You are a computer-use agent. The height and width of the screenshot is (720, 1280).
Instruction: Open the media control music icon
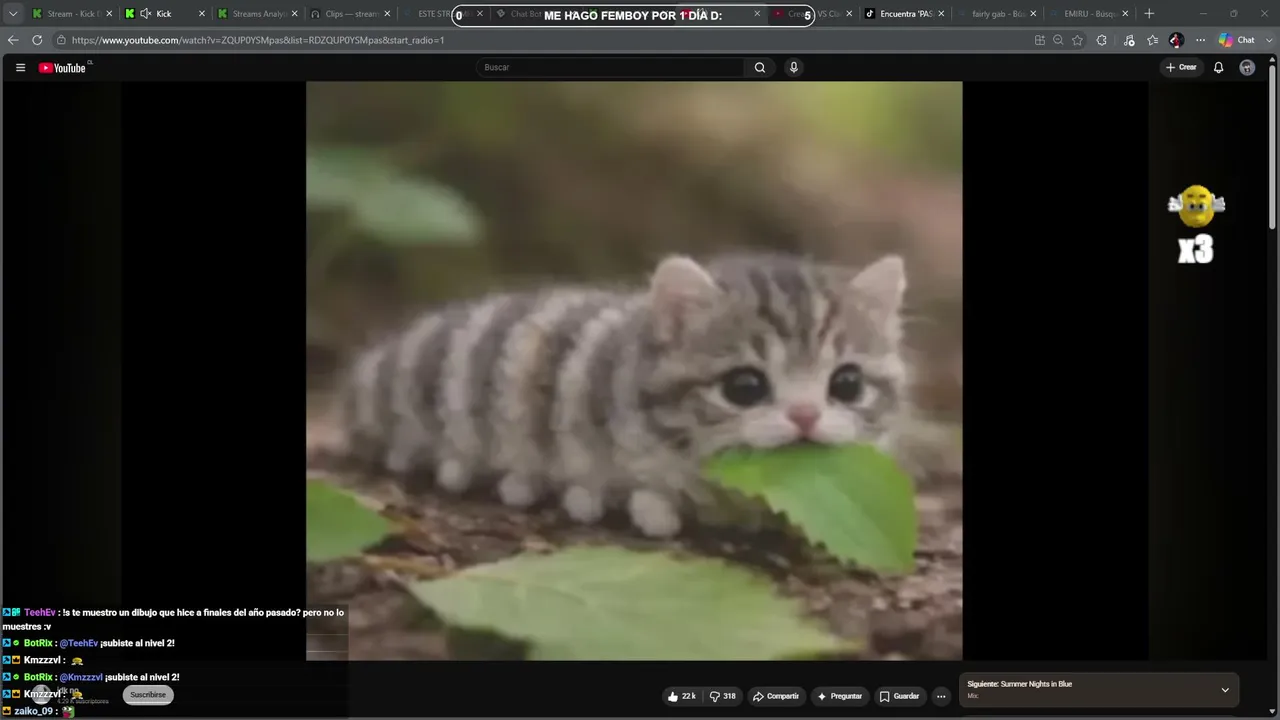tap(1129, 40)
